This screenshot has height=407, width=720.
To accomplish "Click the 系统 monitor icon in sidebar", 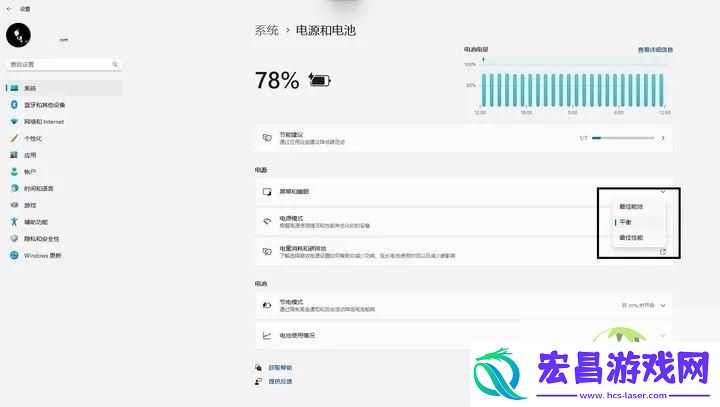I will tap(14, 88).
